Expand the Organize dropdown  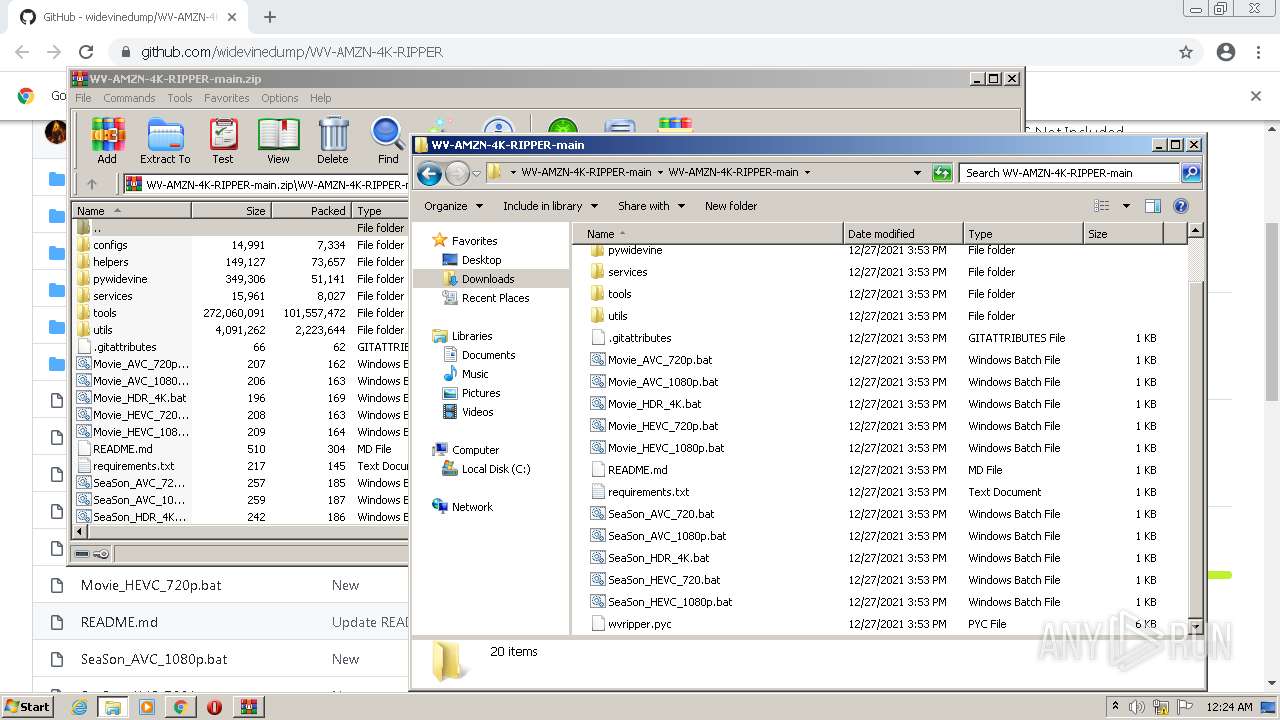click(x=453, y=206)
